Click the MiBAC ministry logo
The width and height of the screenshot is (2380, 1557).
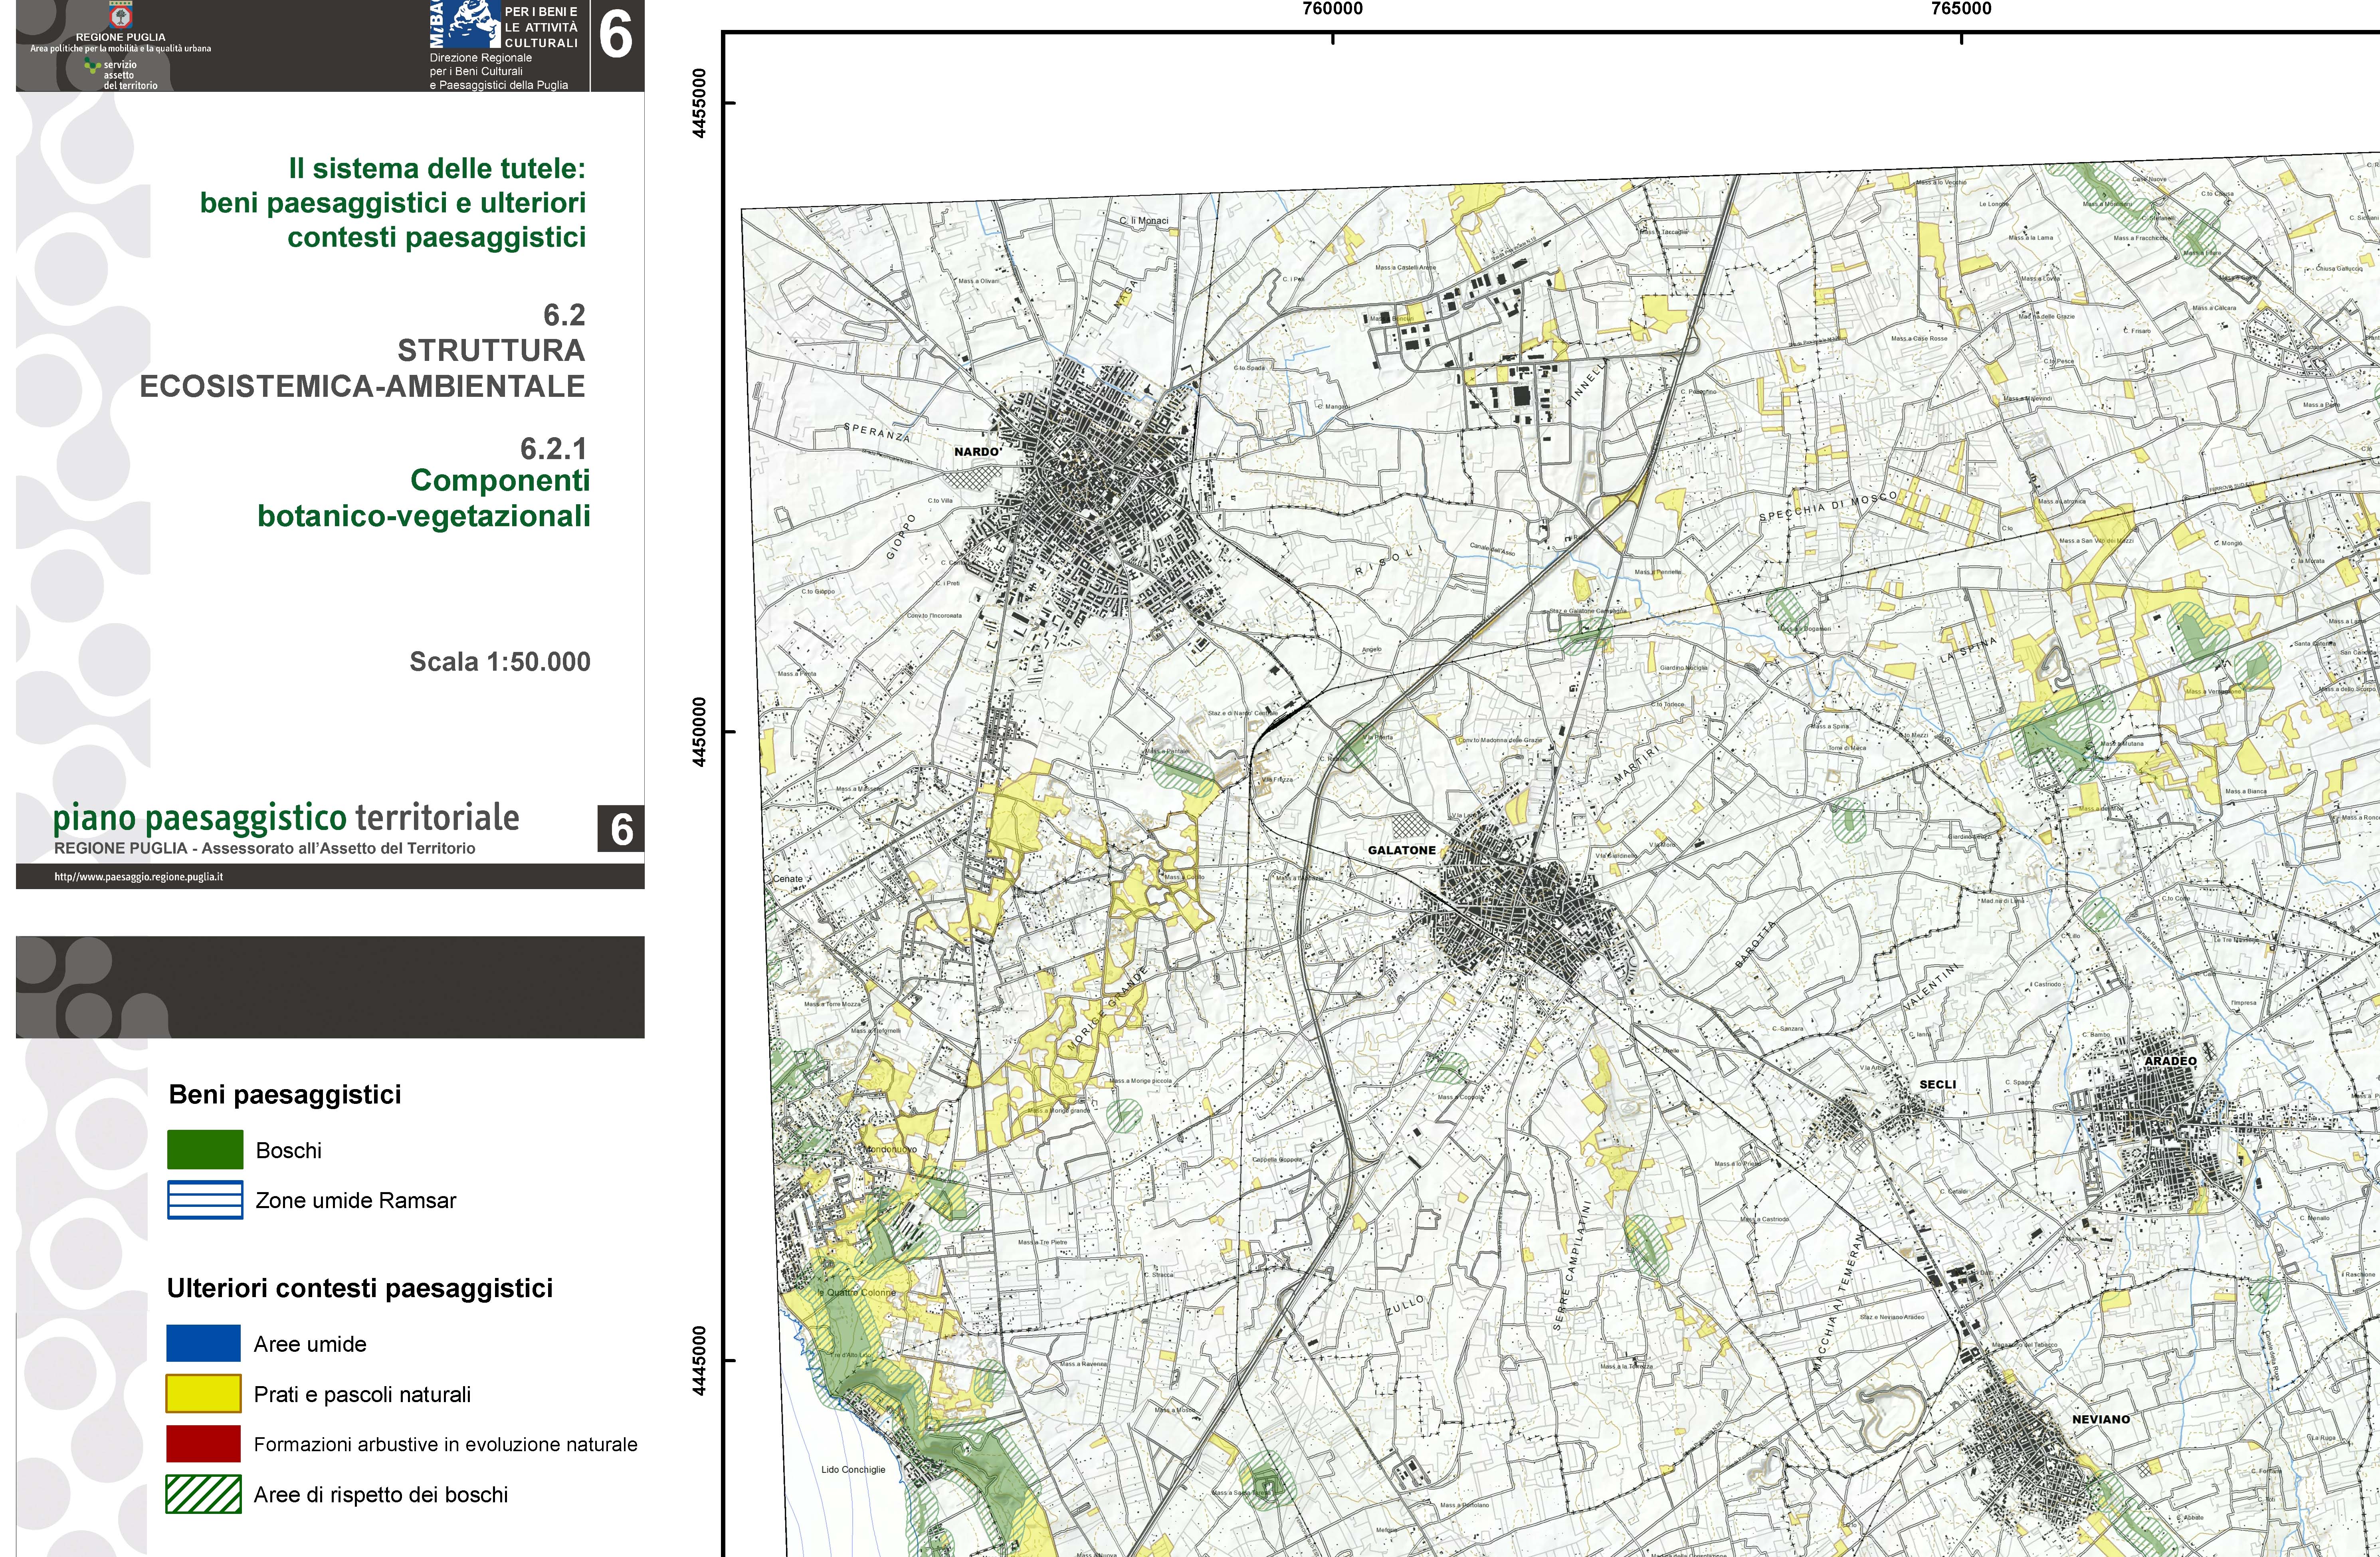pyautogui.click(x=465, y=24)
